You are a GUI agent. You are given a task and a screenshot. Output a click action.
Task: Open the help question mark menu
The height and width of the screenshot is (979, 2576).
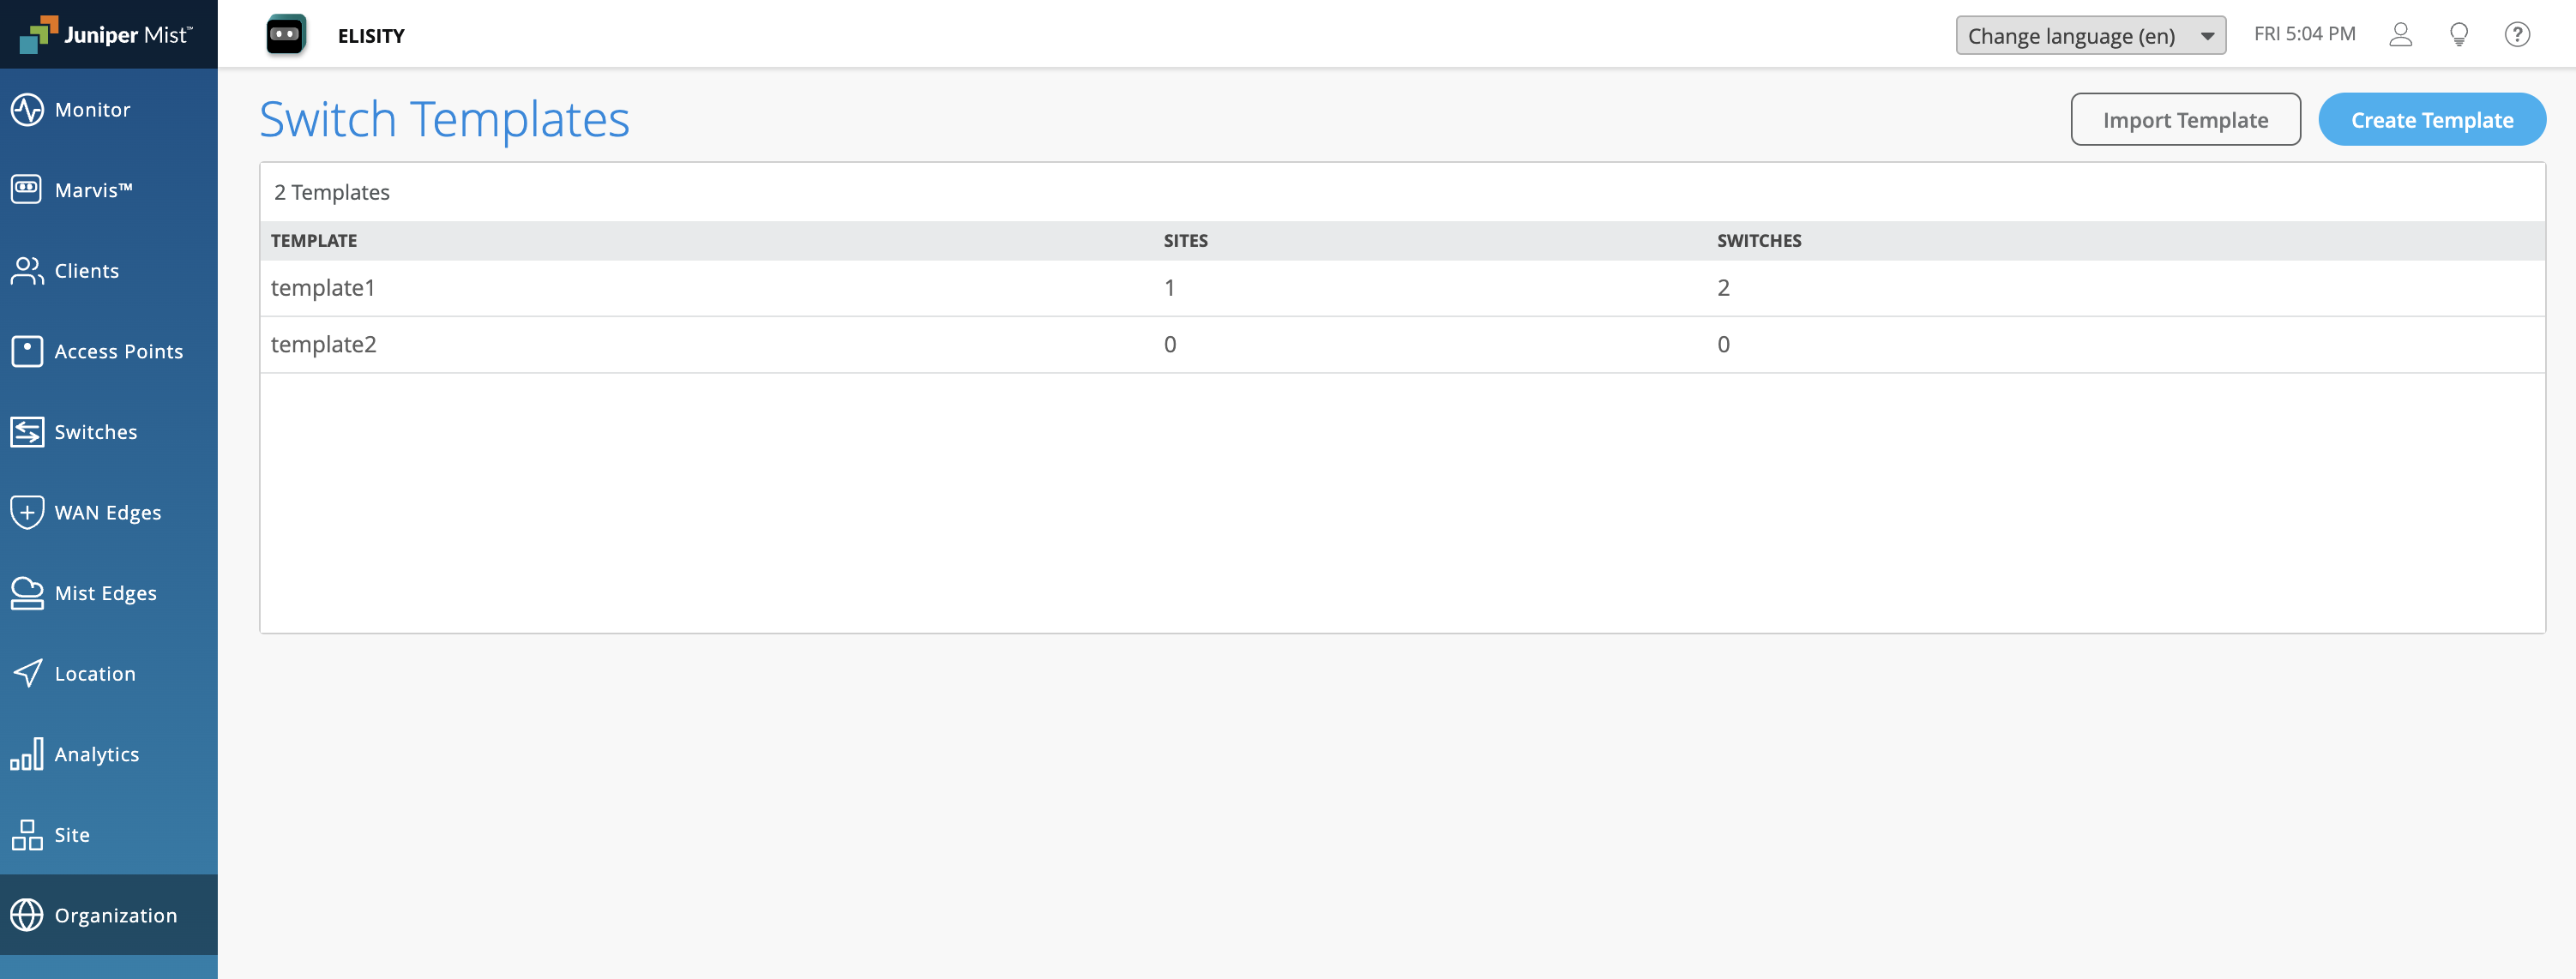[2516, 35]
